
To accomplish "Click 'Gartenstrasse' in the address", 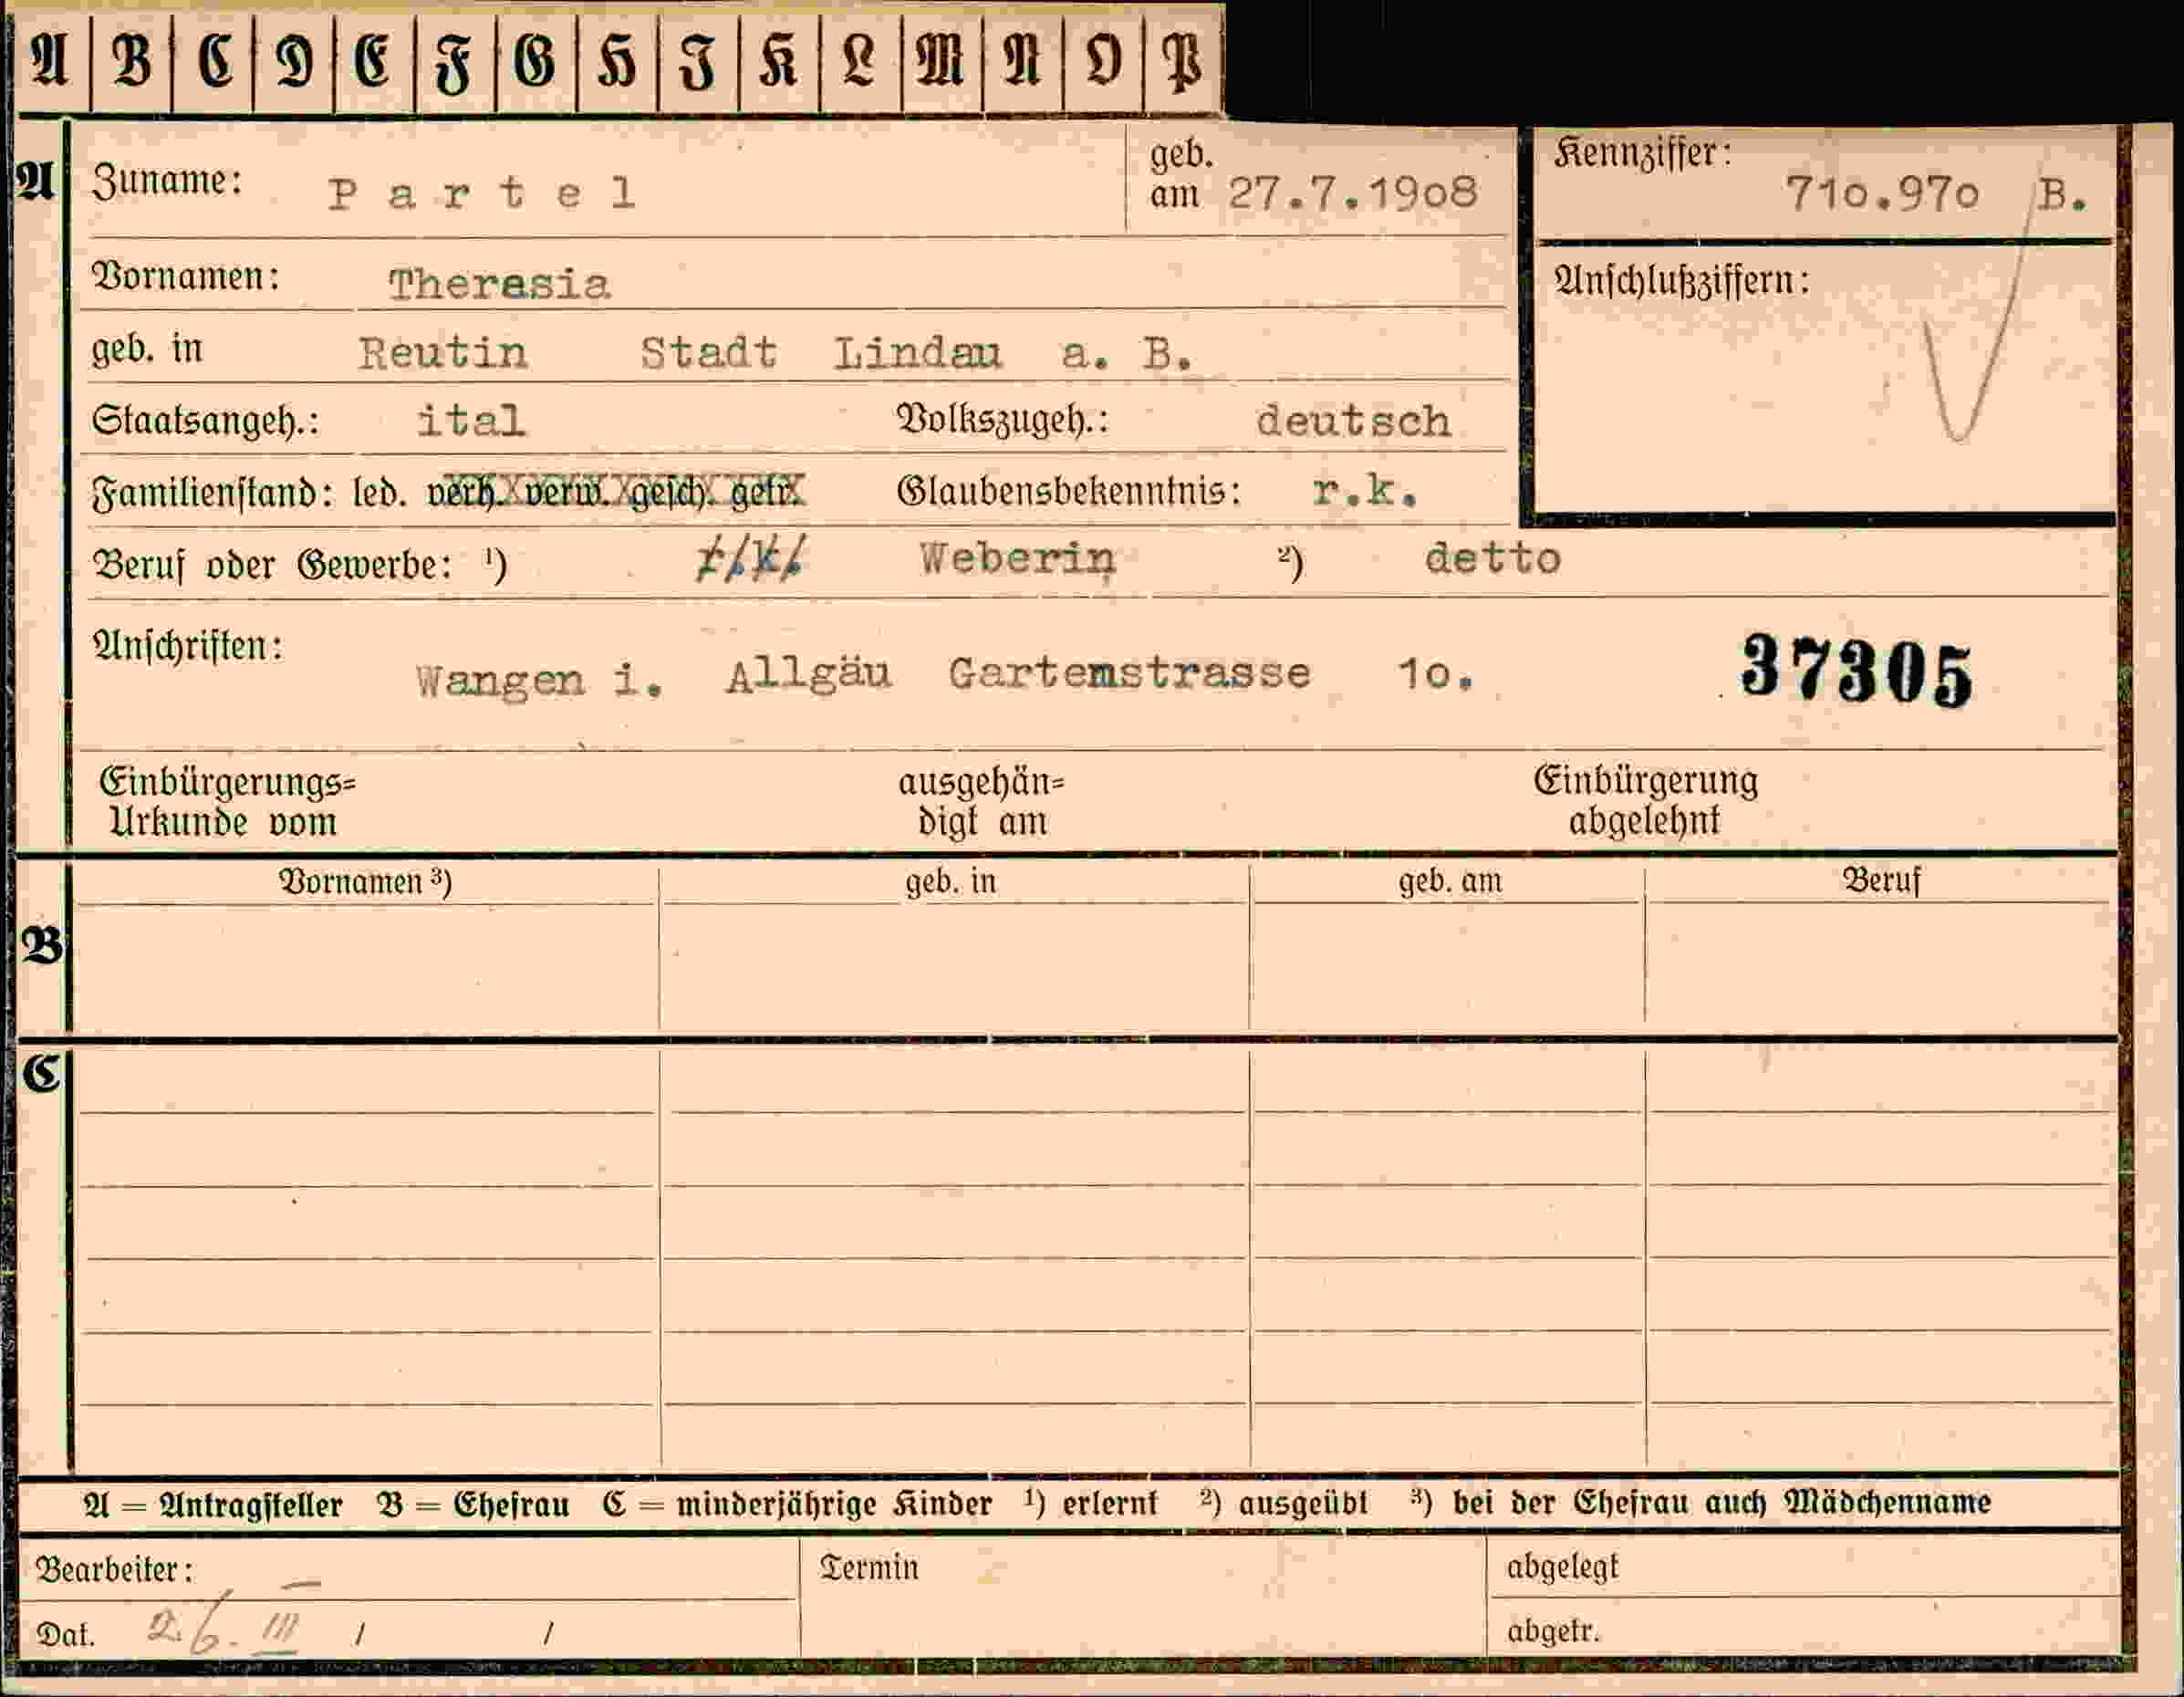I will [1129, 673].
